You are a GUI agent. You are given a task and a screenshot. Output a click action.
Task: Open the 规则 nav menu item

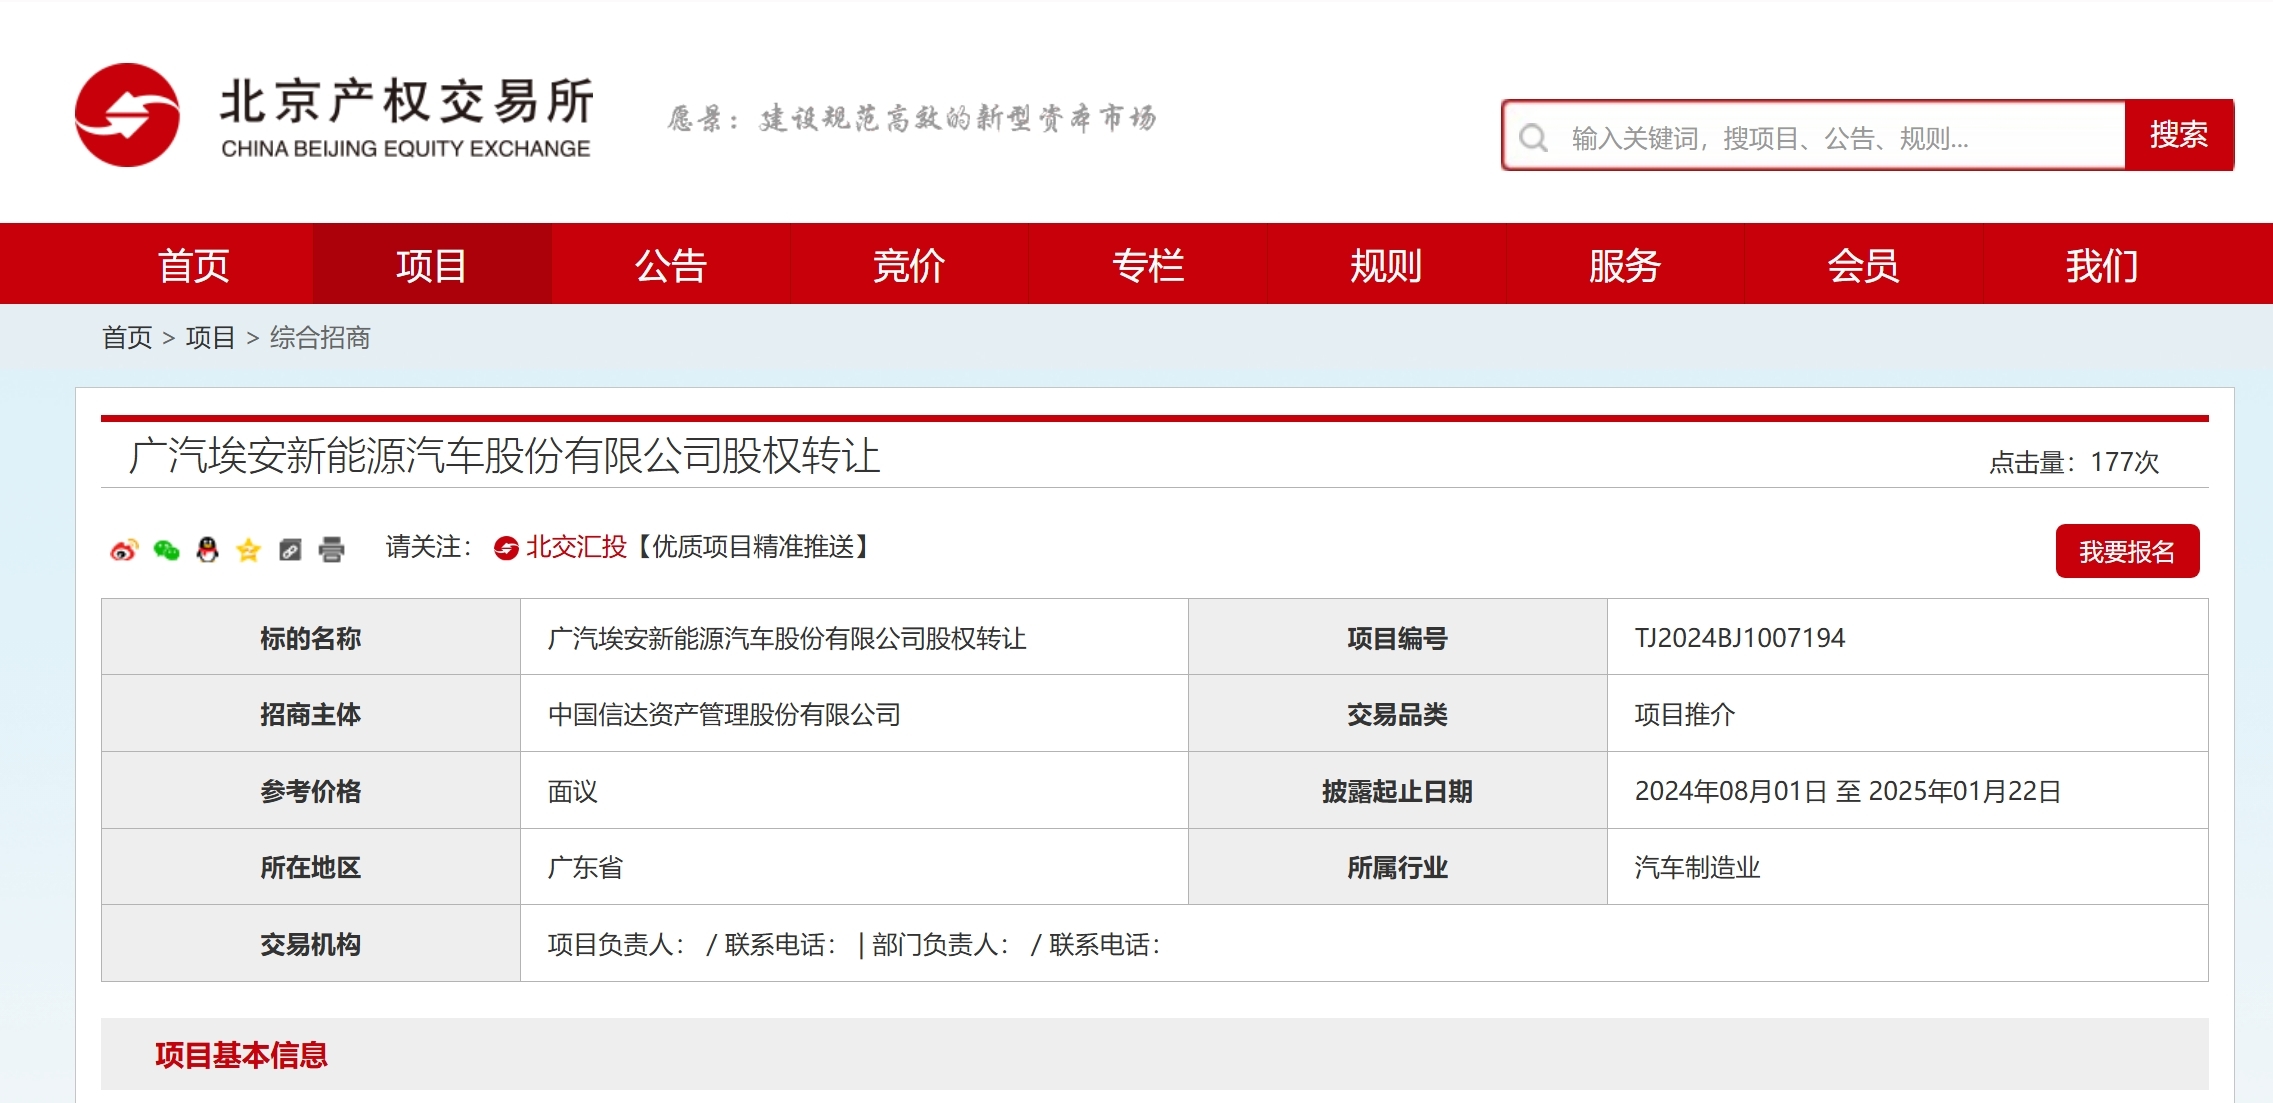click(1386, 265)
